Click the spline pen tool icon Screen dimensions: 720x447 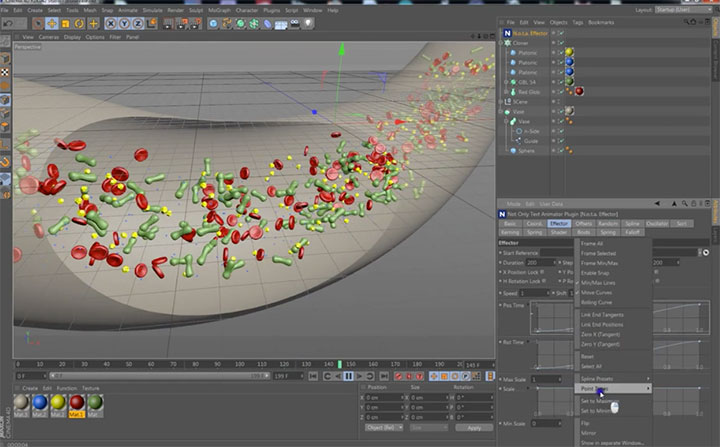pos(227,23)
